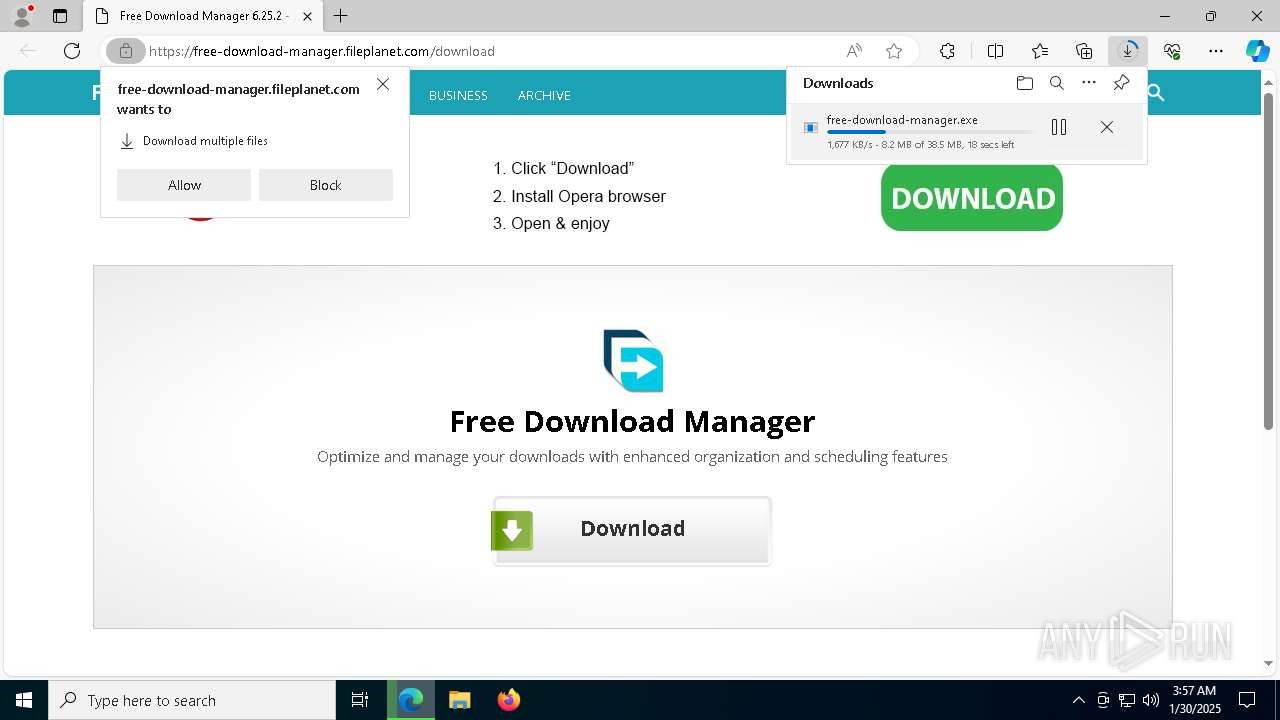Viewport: 1280px width, 720px height.
Task: Click the Read aloud icon
Action: (854, 51)
